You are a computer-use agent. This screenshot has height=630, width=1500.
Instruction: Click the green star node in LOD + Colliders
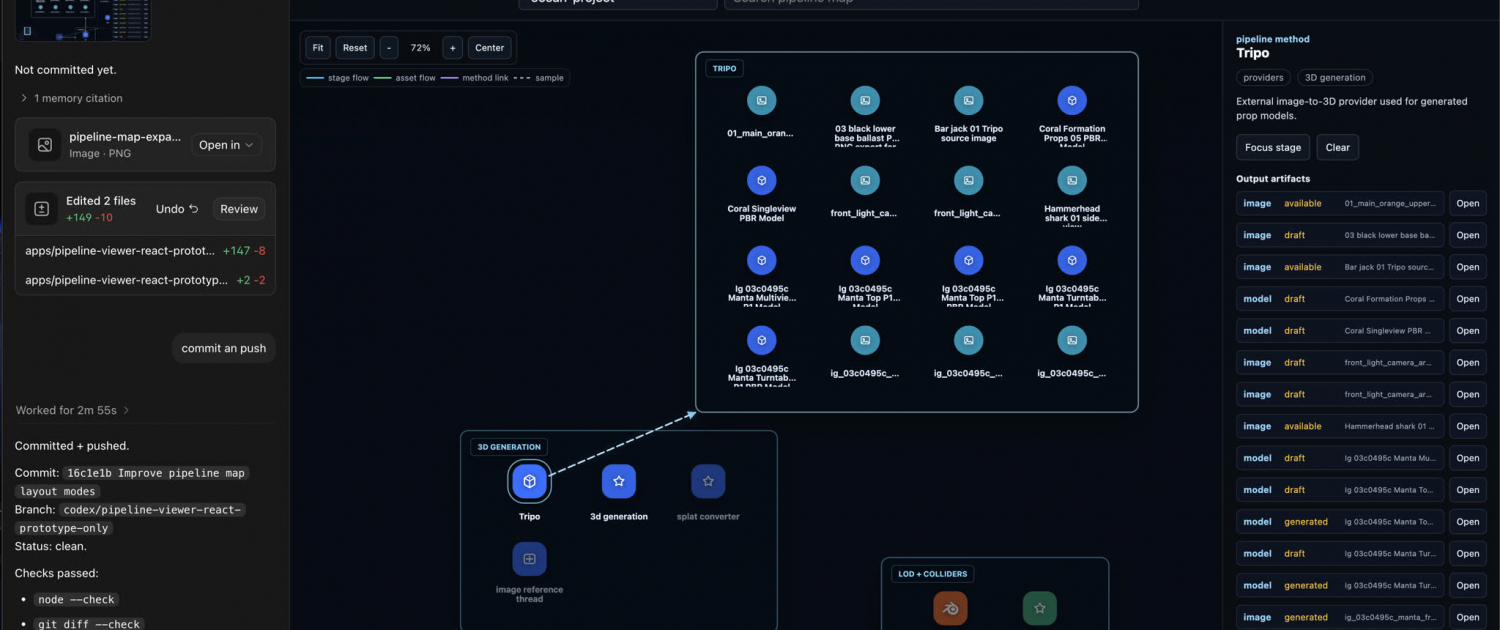click(1040, 608)
